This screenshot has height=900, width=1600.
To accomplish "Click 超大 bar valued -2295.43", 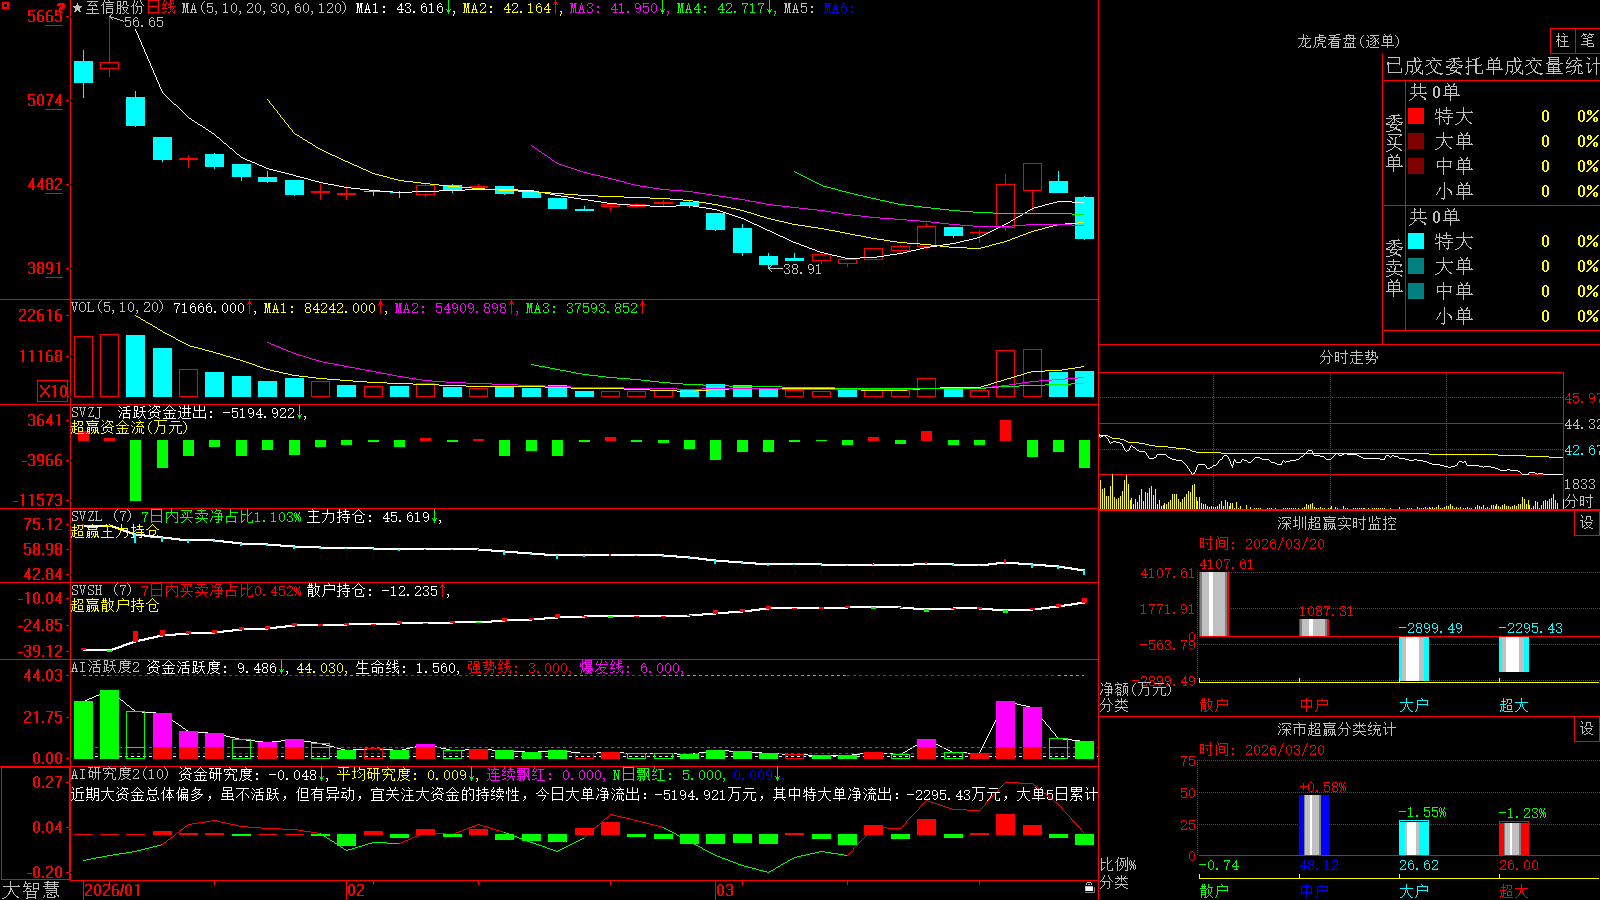I will pos(1513,655).
